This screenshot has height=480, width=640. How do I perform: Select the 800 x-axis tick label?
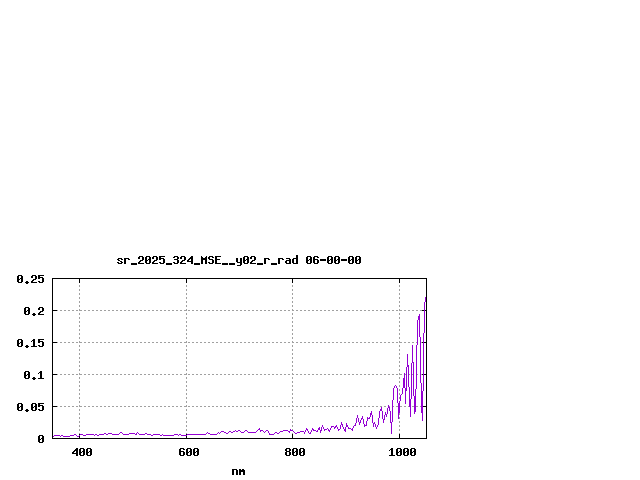(x=294, y=453)
